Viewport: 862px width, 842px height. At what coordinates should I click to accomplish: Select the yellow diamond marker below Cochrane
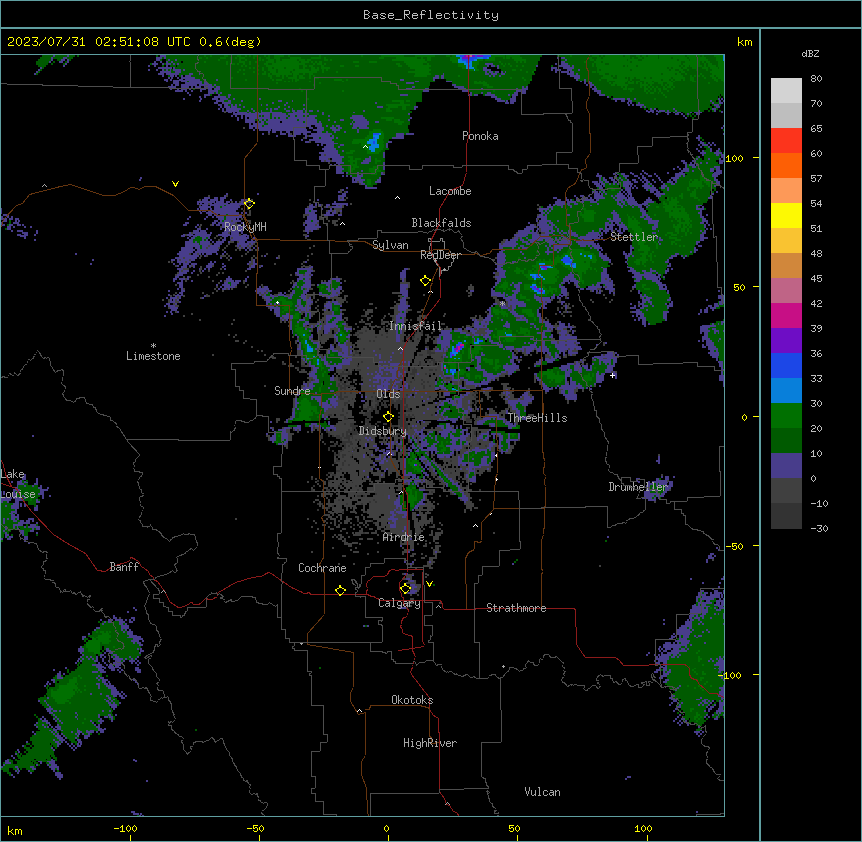pos(340,590)
